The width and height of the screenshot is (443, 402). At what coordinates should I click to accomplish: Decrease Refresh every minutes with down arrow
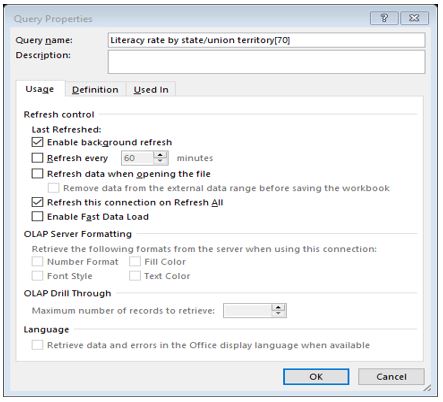coord(161,161)
